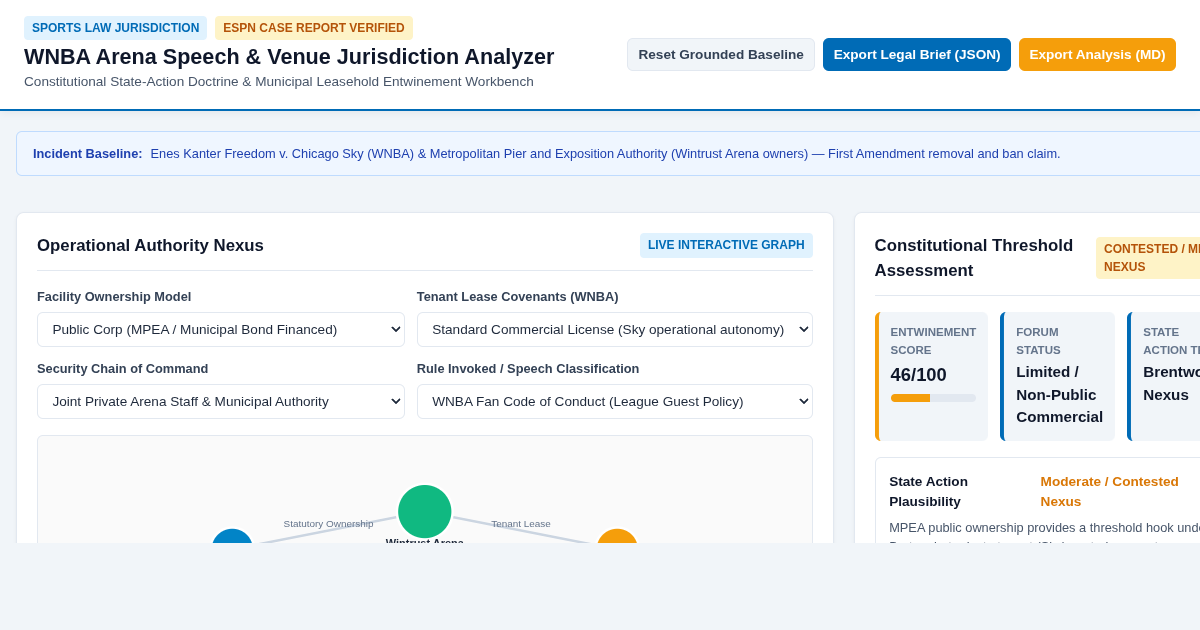The height and width of the screenshot is (630, 1200).
Task: Click Reset Grounded Baseline button
Action: pos(721,54)
